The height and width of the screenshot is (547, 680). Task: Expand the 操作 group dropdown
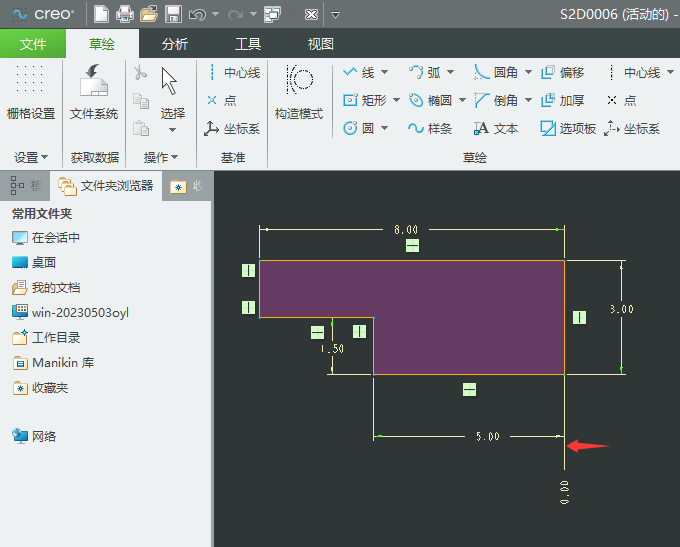coord(160,157)
